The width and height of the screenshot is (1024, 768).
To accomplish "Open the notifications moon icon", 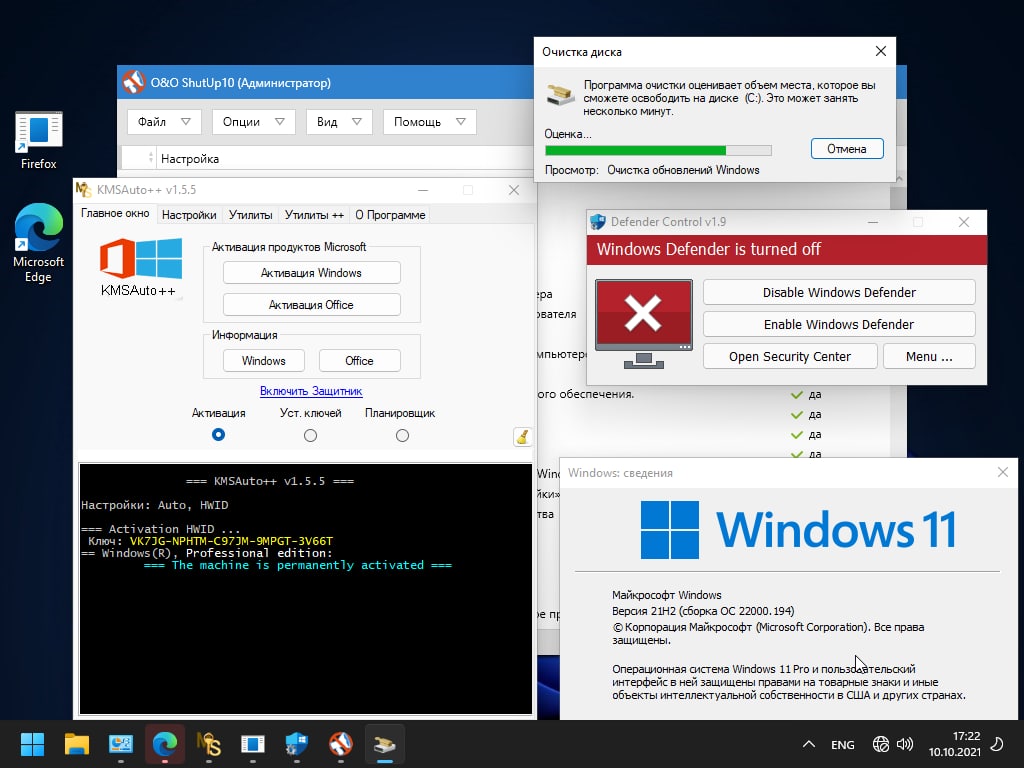I will pos(997,744).
